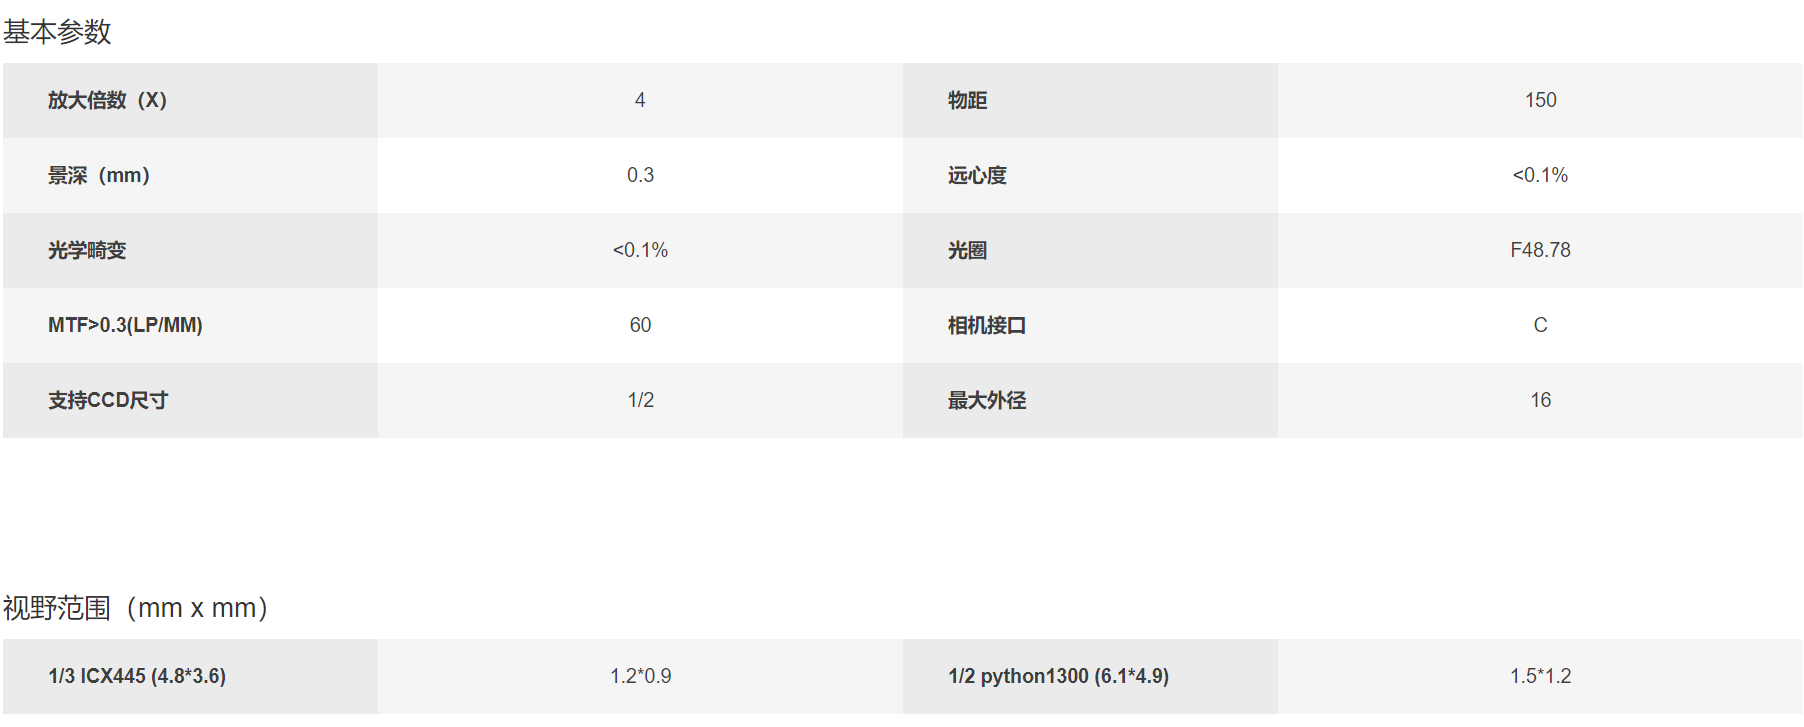Click the magnification value 4

point(640,100)
